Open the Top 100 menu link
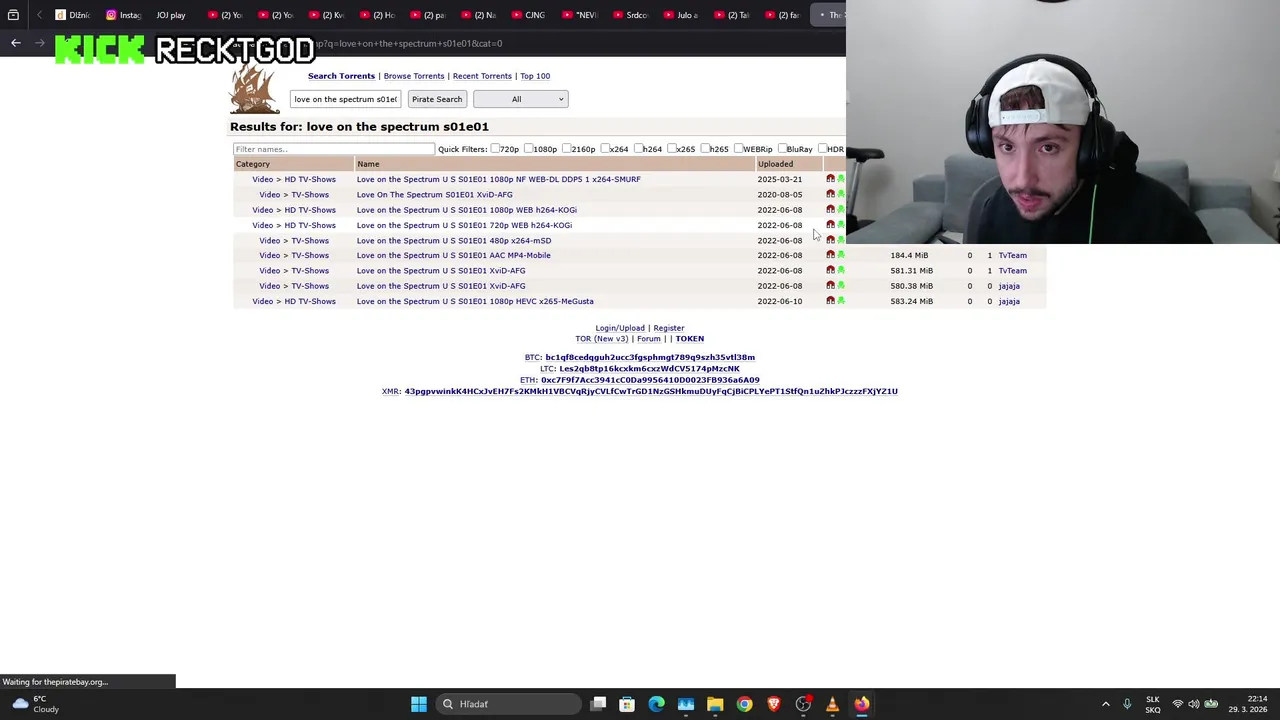This screenshot has width=1280, height=720. (x=535, y=76)
